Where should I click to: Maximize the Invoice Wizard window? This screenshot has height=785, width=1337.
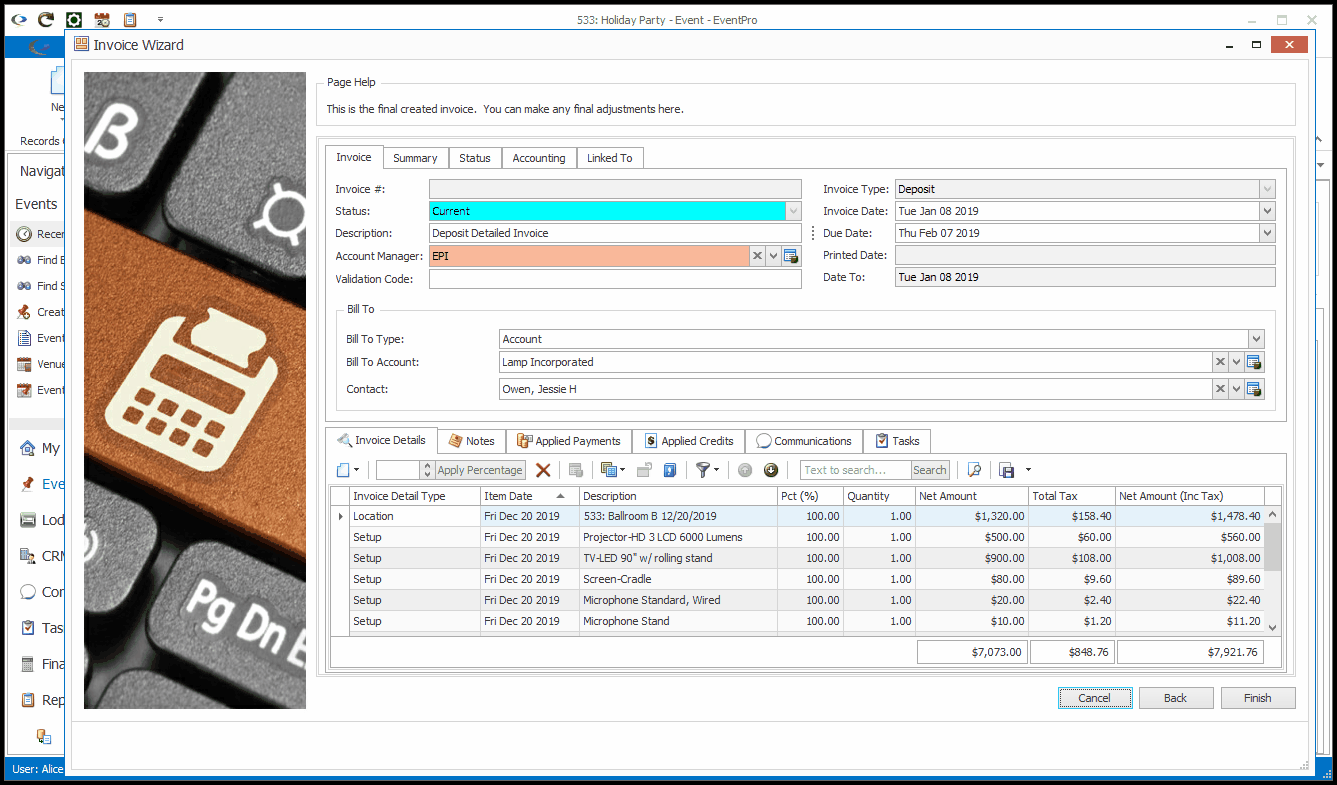pyautogui.click(x=1257, y=45)
